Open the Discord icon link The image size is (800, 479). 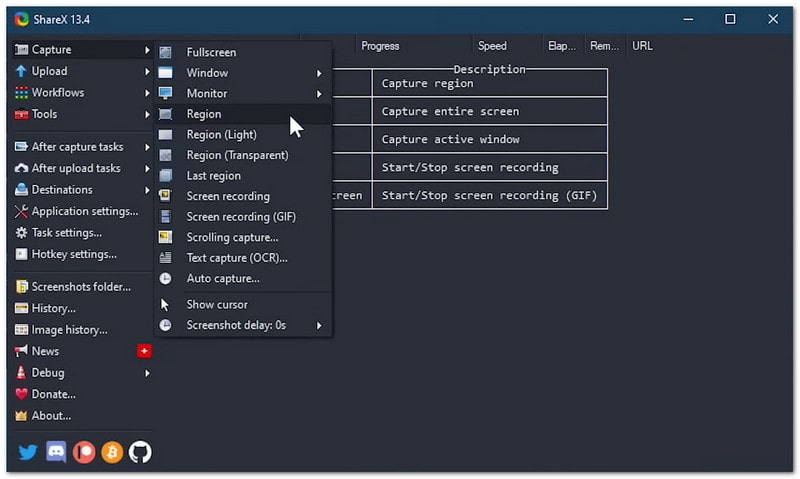(x=56, y=452)
